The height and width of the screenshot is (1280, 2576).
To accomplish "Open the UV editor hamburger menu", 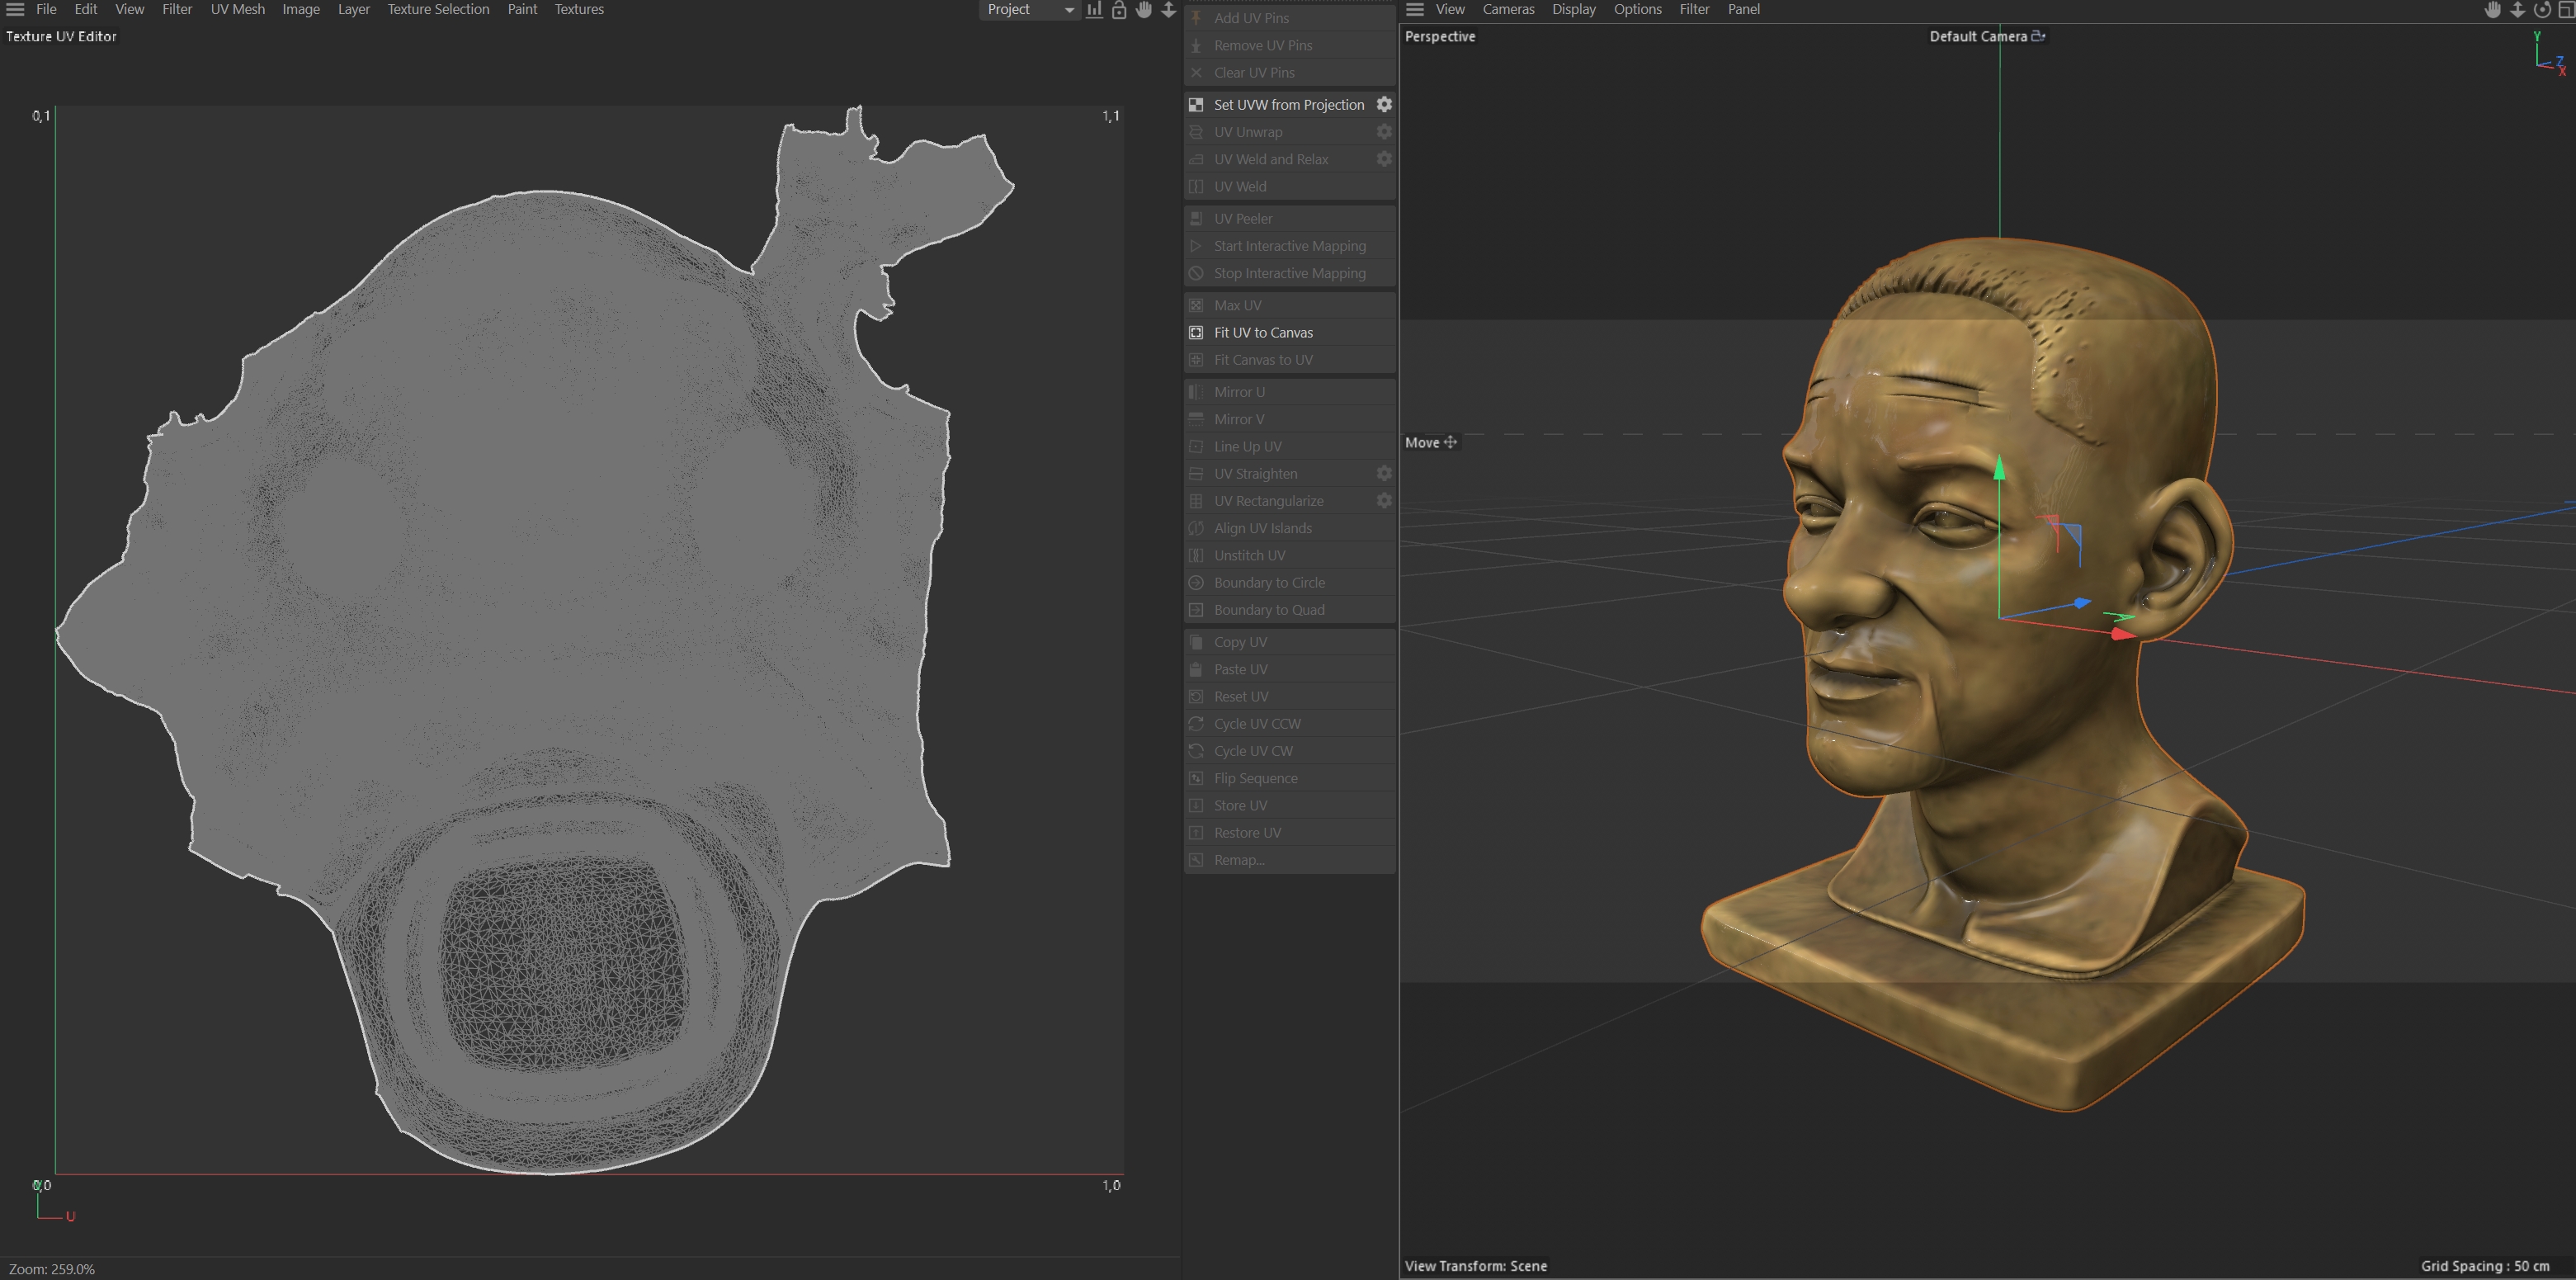I will [x=15, y=9].
